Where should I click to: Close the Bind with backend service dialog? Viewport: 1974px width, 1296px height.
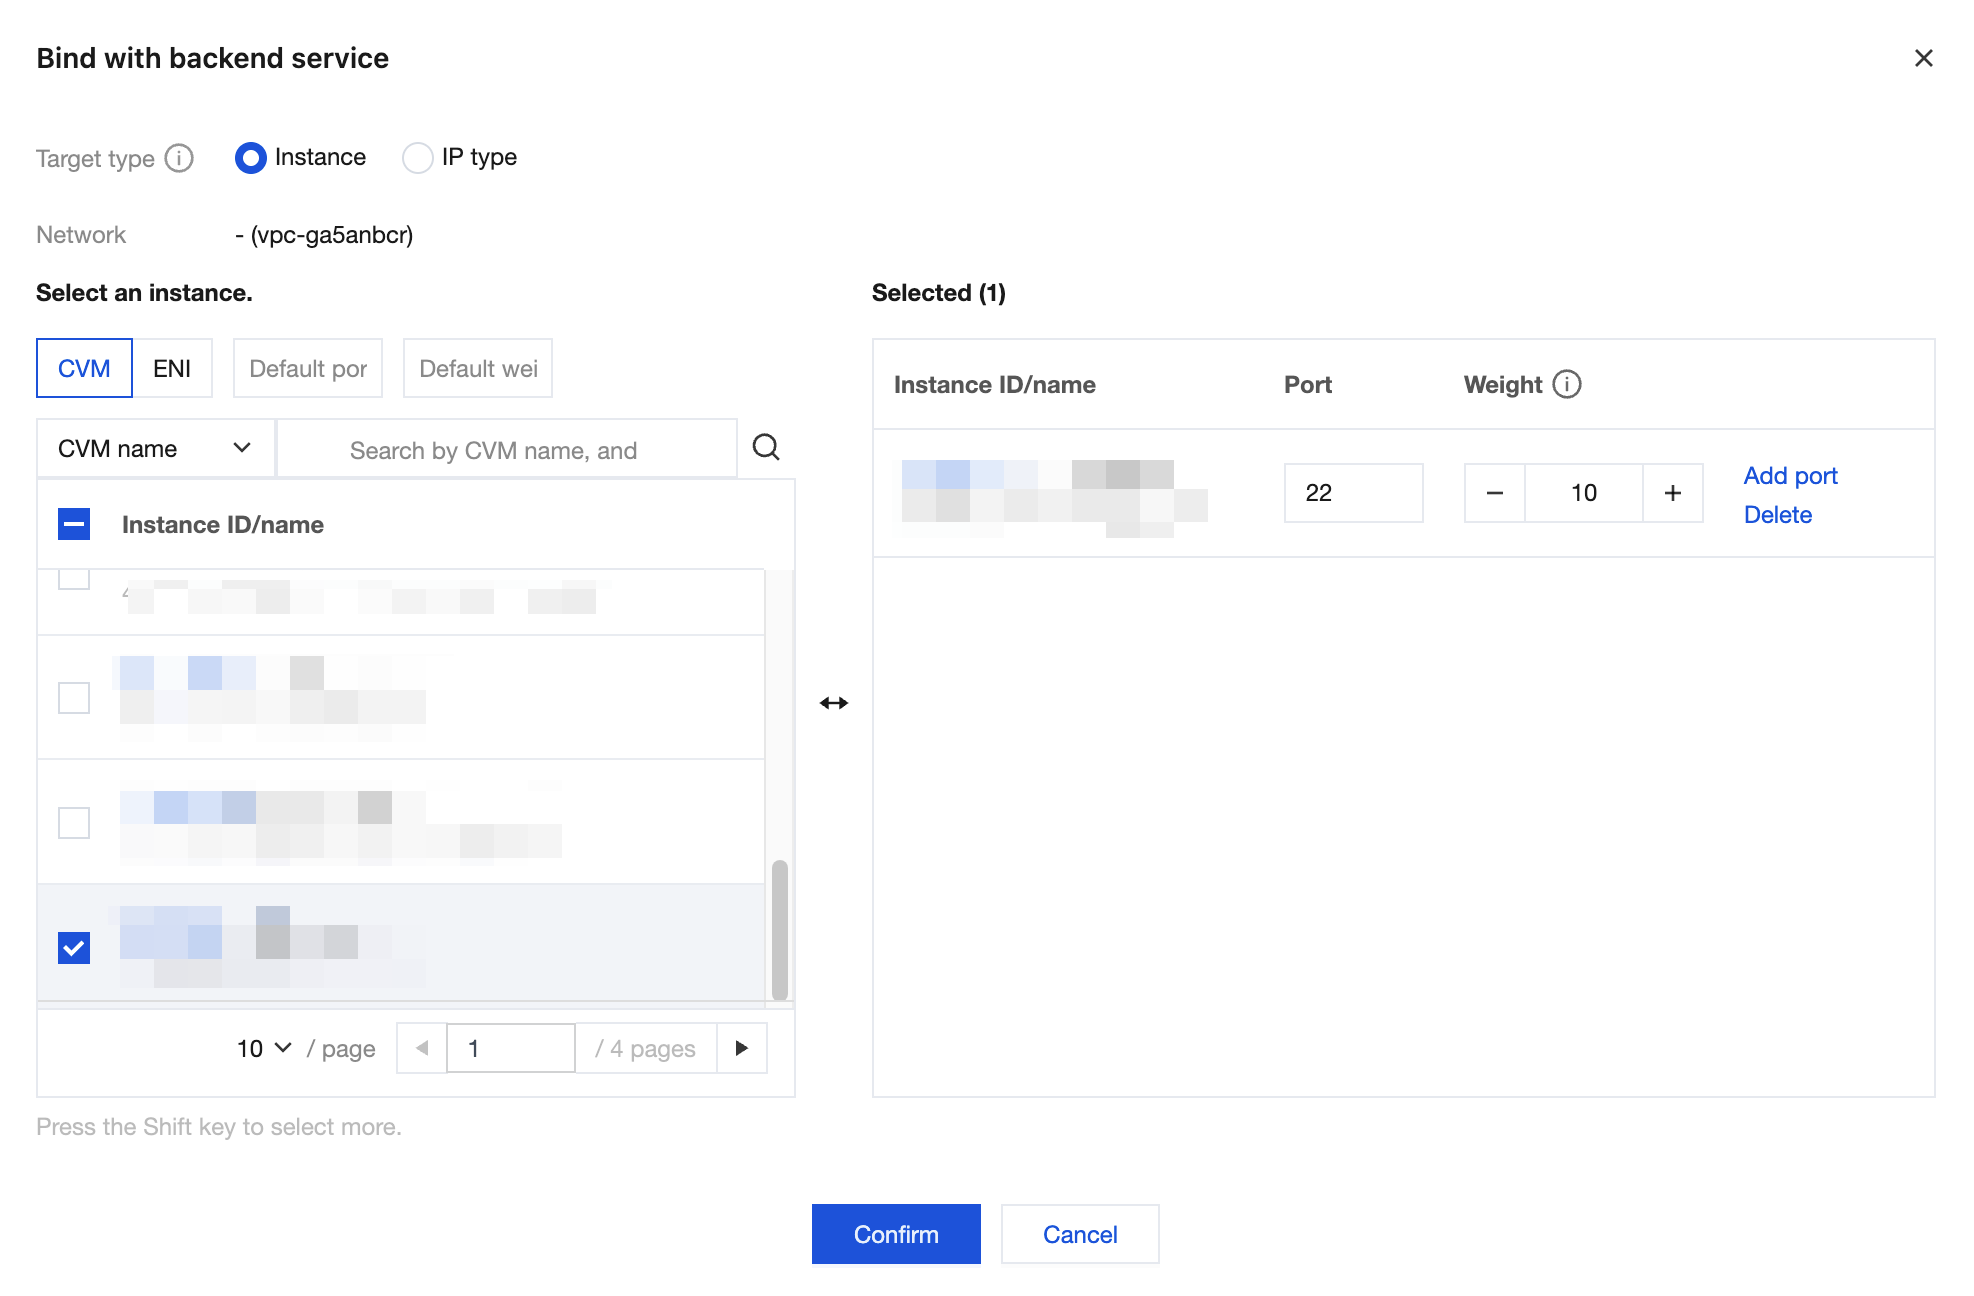1923,58
